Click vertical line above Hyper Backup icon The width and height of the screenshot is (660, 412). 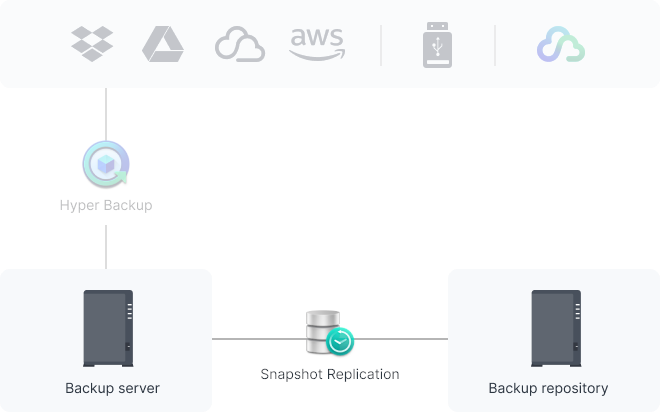[x=106, y=114]
